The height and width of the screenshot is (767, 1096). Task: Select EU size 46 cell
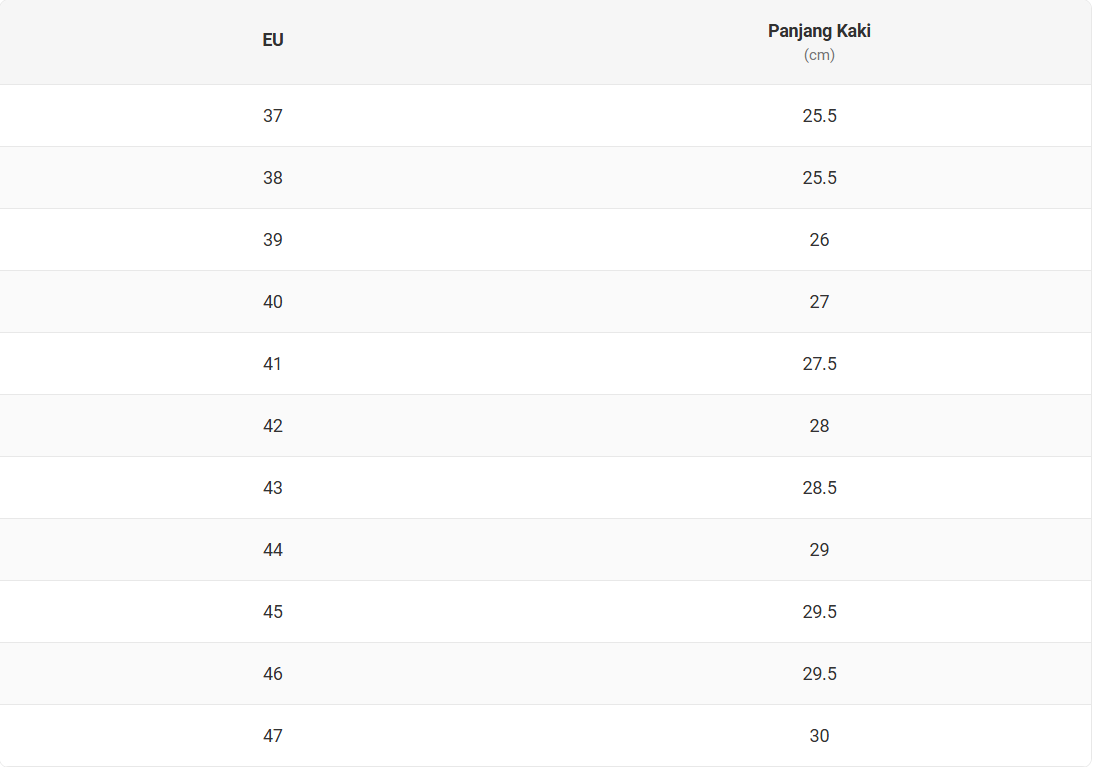[x=273, y=674]
